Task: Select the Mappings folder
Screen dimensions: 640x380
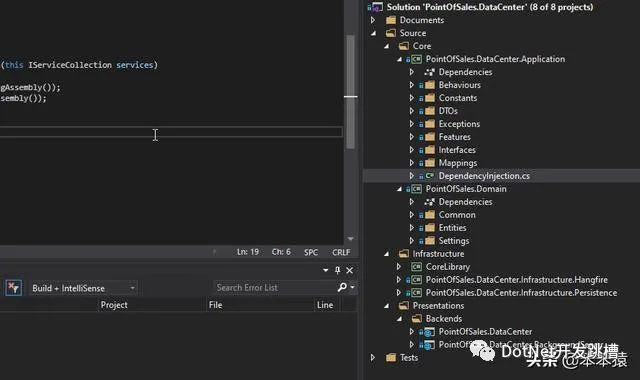Action: pyautogui.click(x=458, y=163)
